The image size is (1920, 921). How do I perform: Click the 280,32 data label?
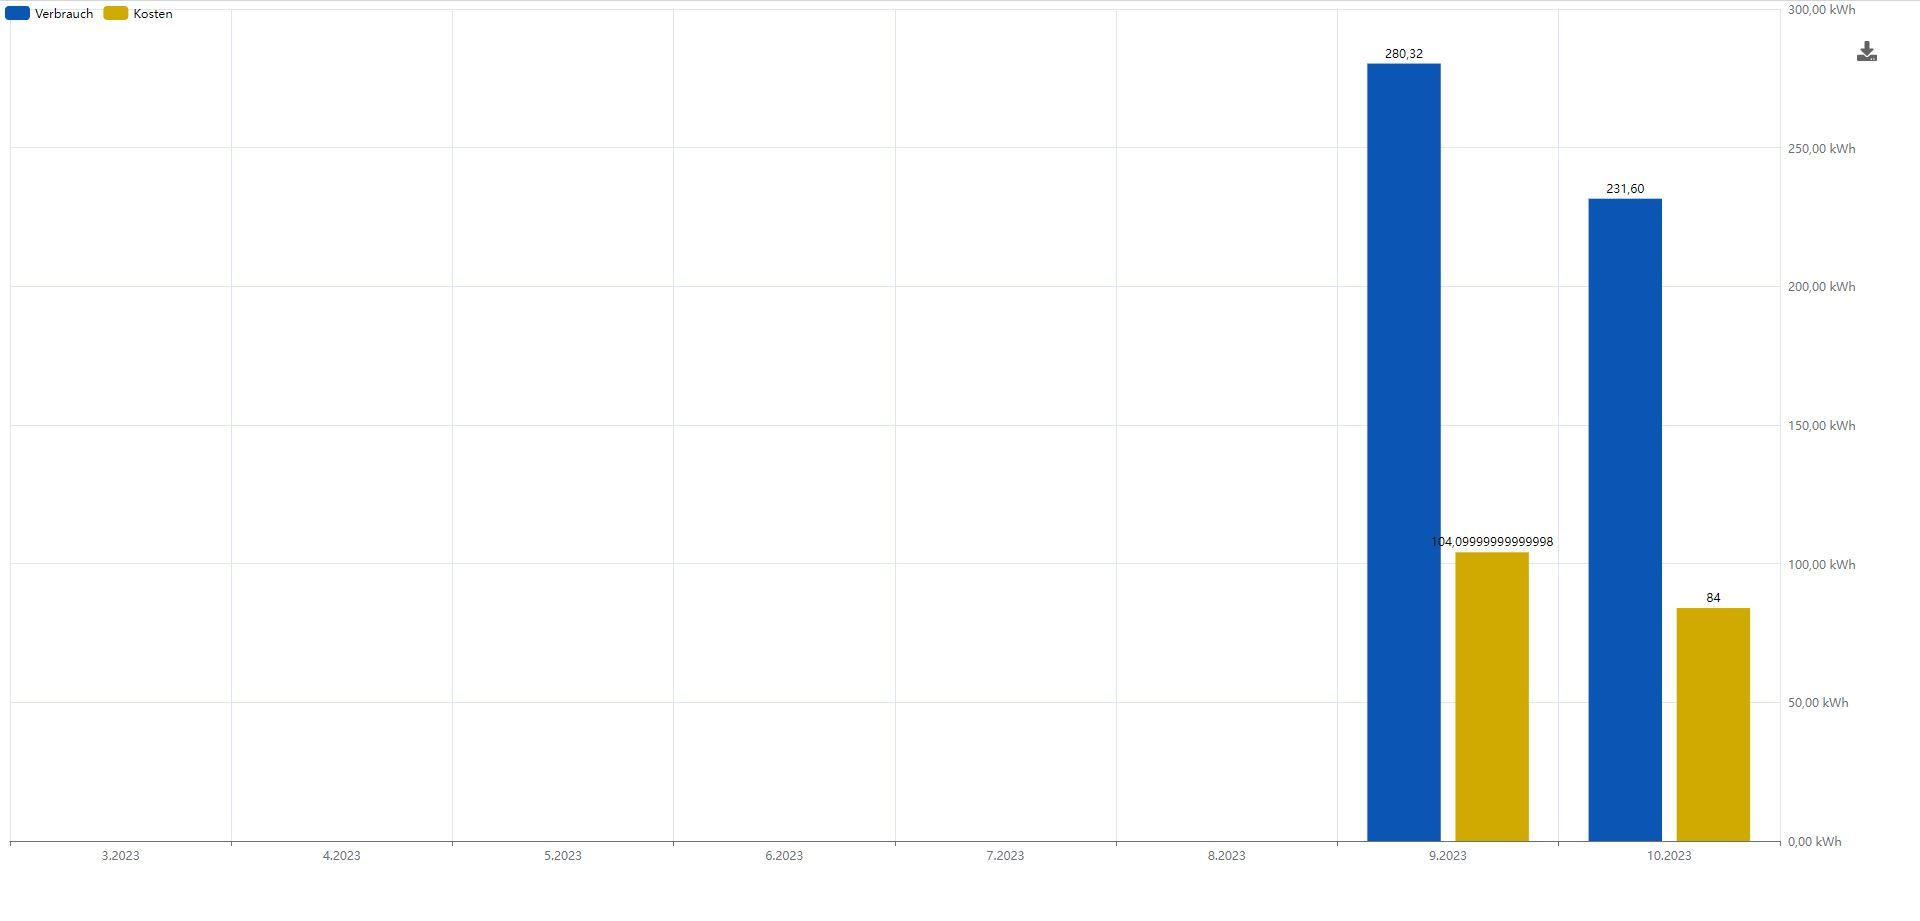[x=1404, y=54]
